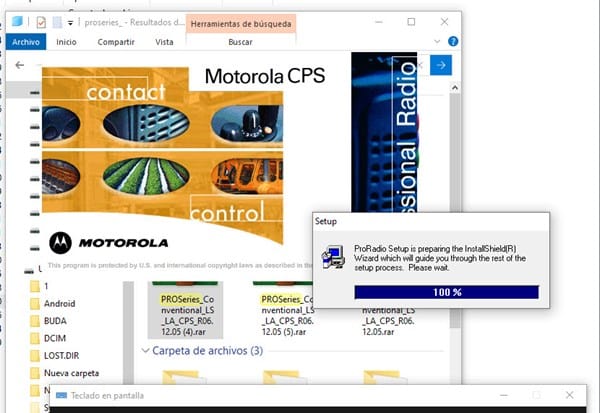Viewport: 600px width, 413px height.
Task: Open the Buscar ribbon tab
Action: (x=240, y=42)
